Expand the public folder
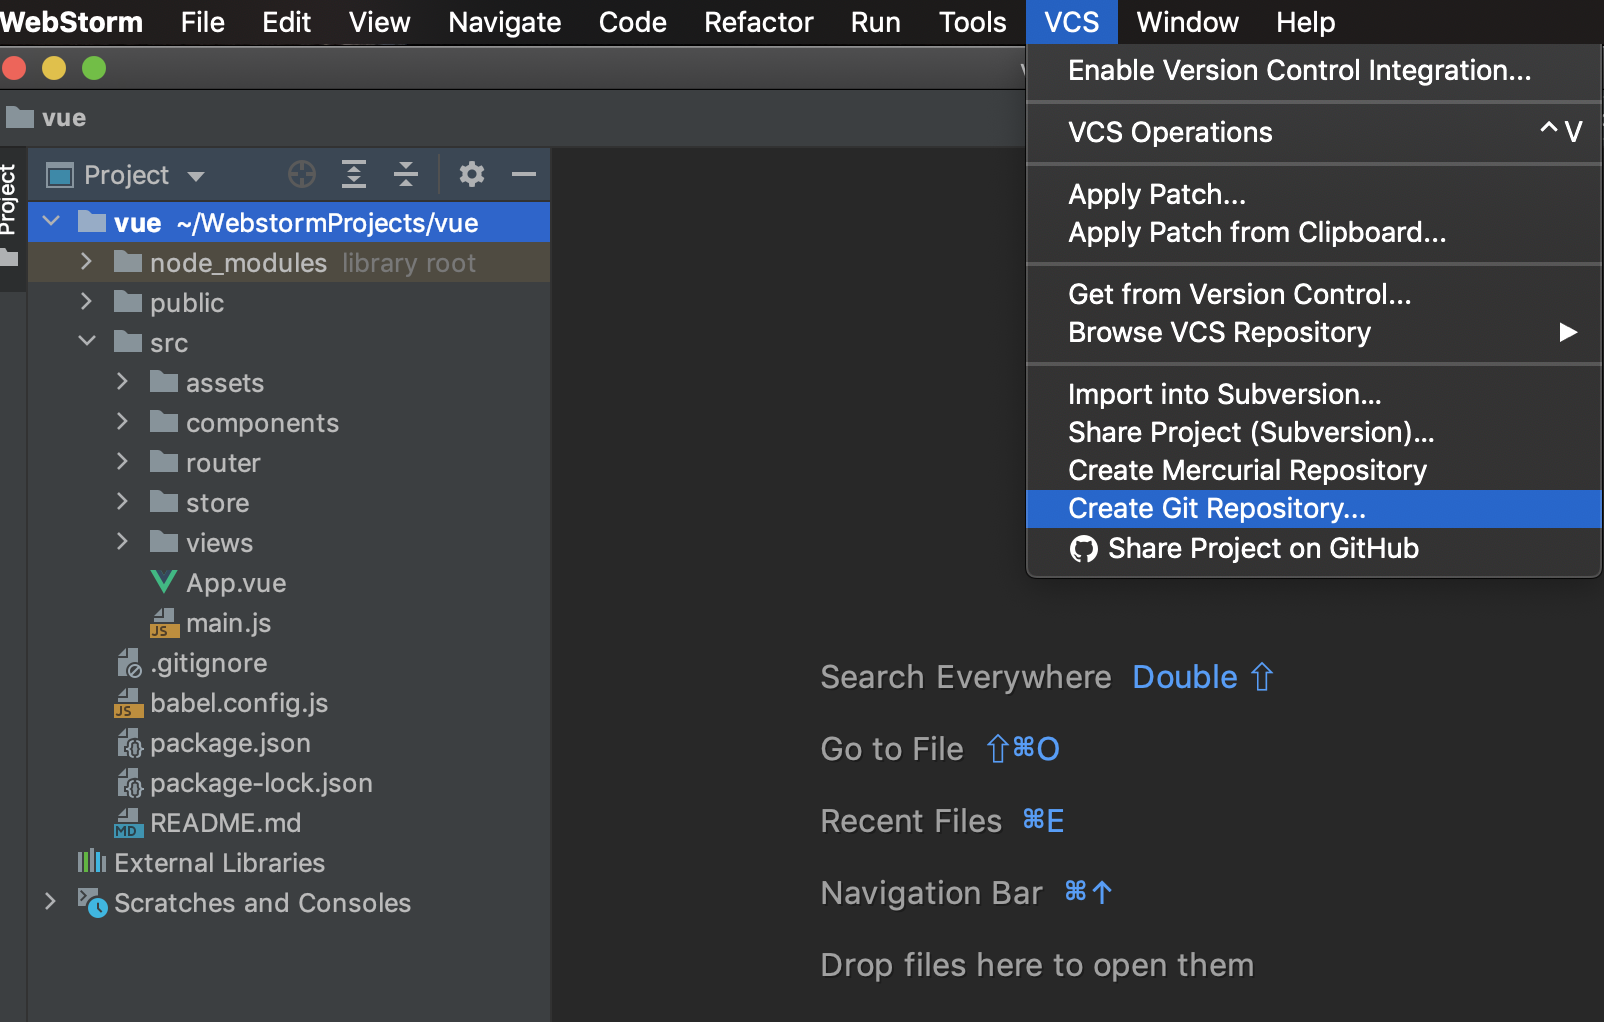This screenshot has width=1604, height=1022. point(86,302)
